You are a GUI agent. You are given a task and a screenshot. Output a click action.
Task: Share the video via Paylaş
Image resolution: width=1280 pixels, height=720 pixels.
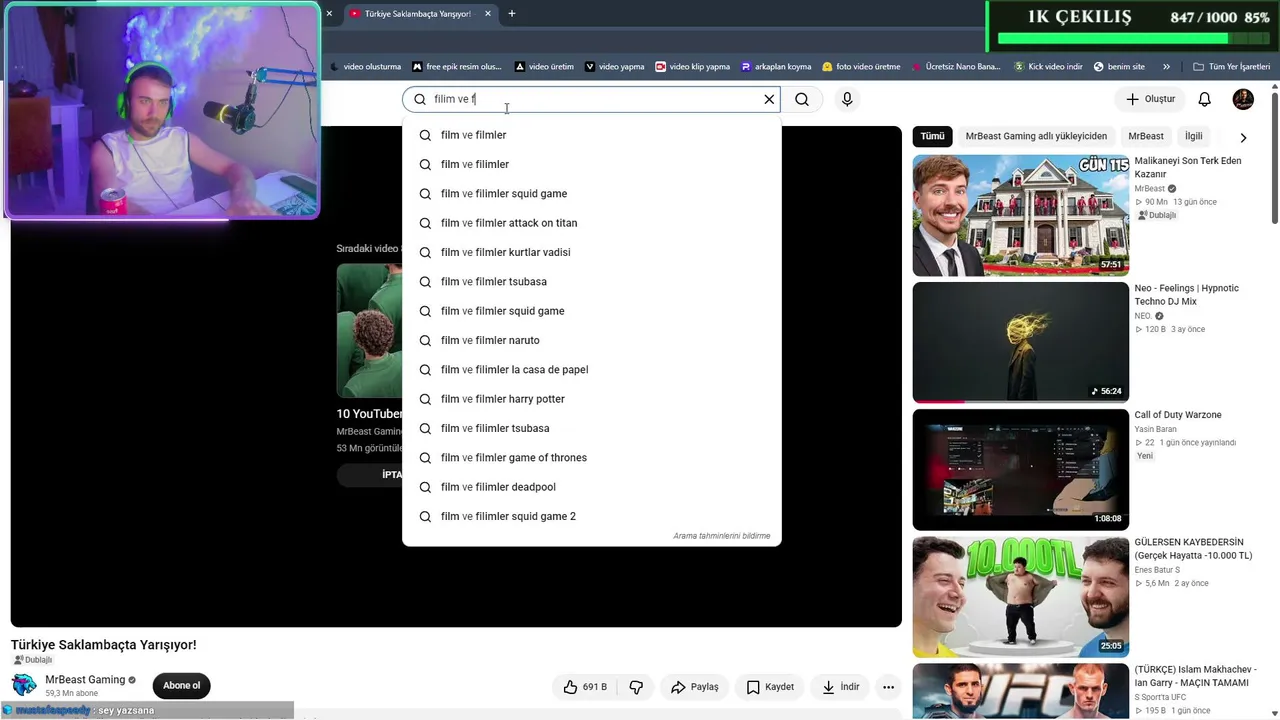coord(694,687)
